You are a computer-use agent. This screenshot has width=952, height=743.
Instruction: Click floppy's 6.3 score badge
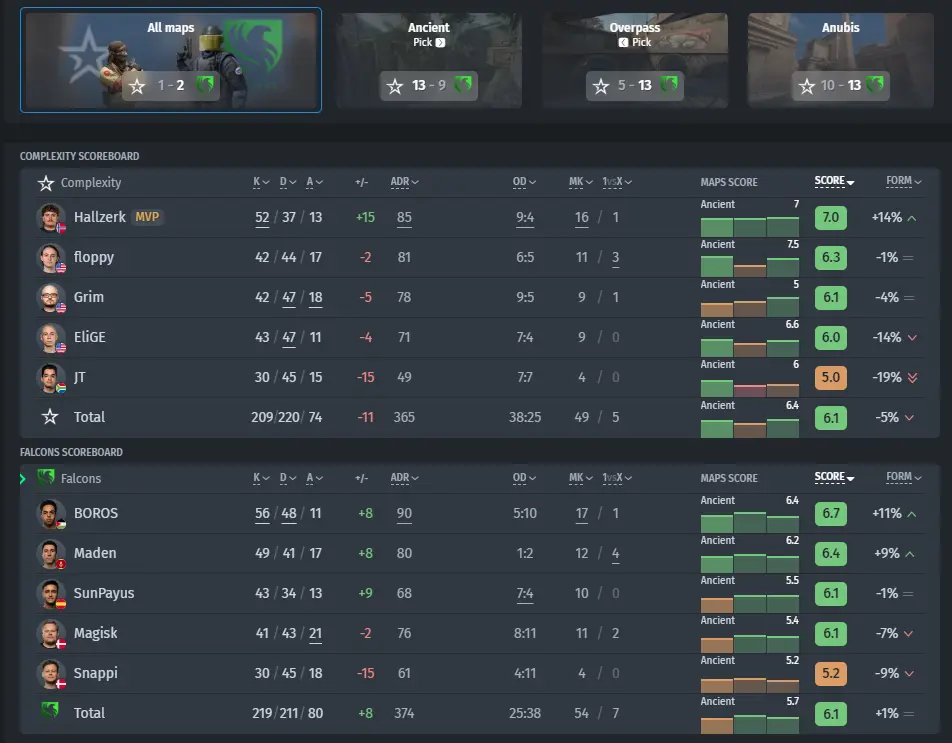(831, 257)
